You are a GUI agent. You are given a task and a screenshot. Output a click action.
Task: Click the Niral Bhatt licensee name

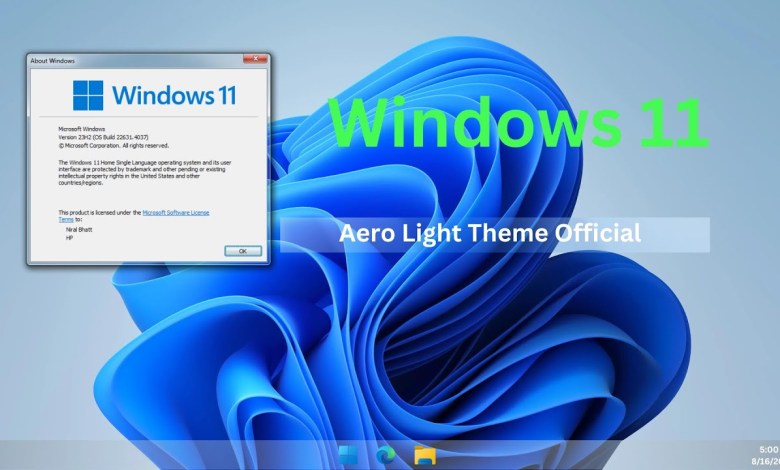79,230
